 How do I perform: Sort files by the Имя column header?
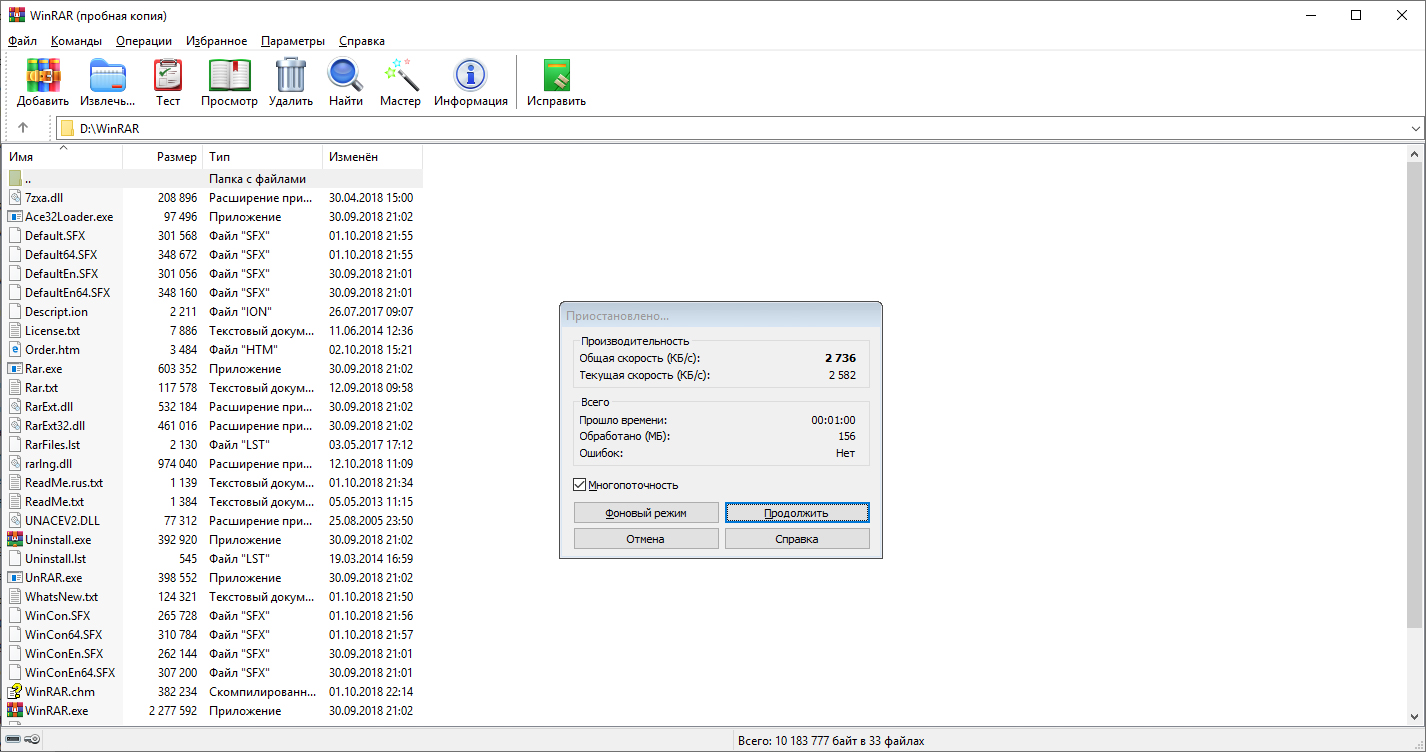click(x=63, y=157)
